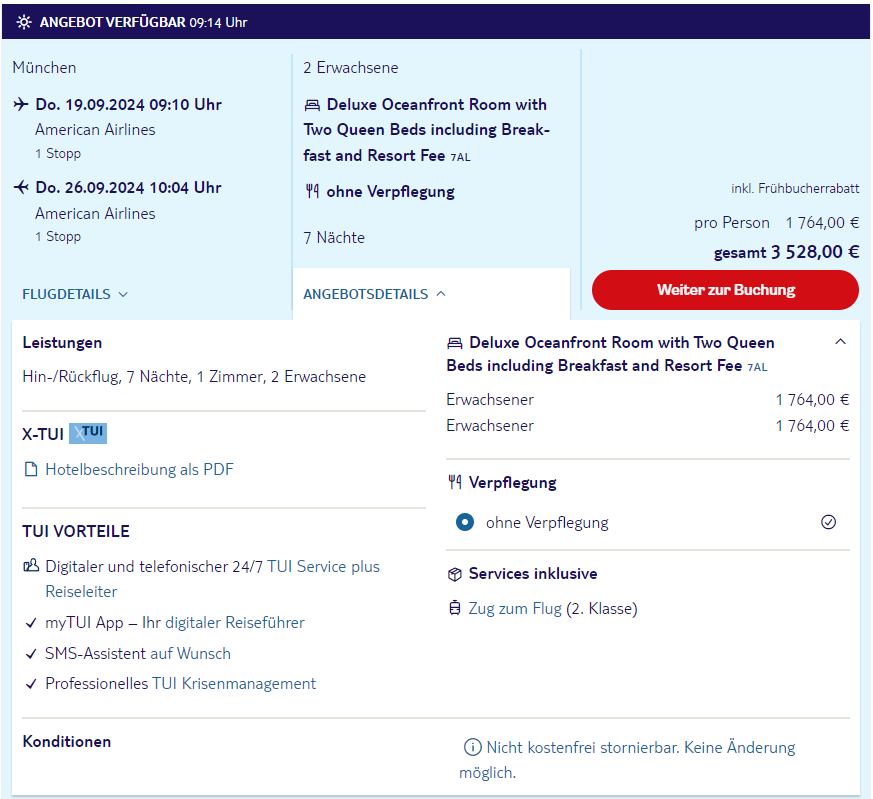Click the circled checkmark on ohne Verpflegung row
The width and height of the screenshot is (873, 799).
tap(828, 522)
